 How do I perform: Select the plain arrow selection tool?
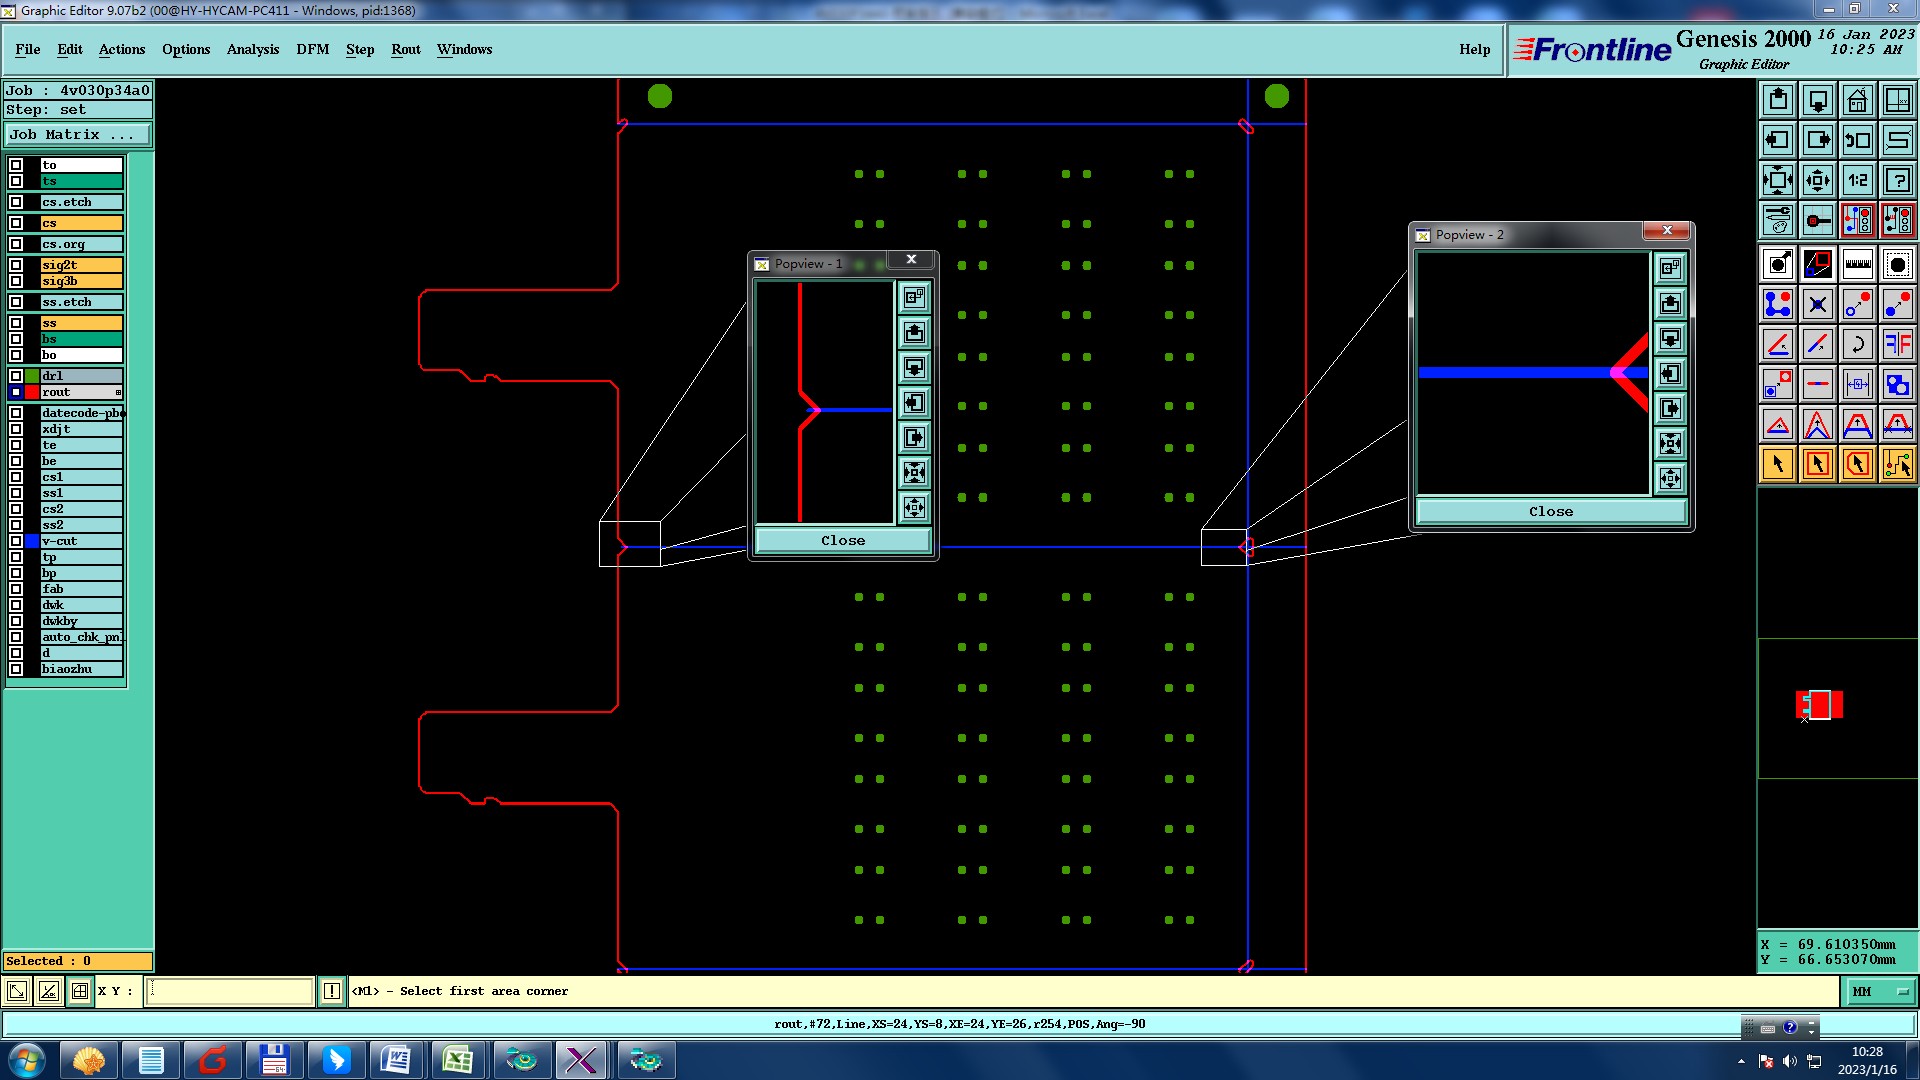tap(1778, 464)
